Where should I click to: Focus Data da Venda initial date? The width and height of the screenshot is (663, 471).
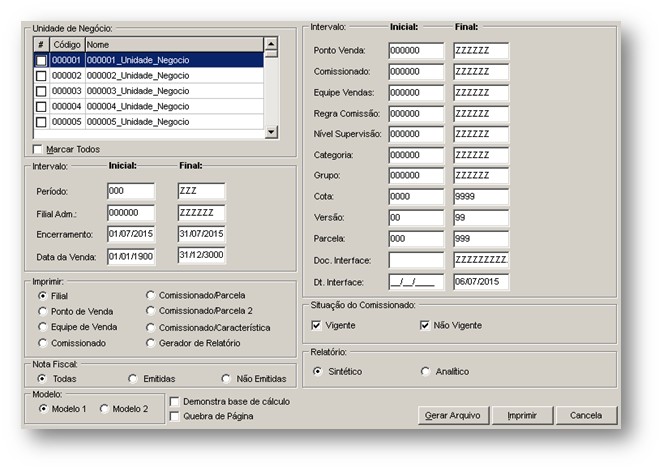131,257
